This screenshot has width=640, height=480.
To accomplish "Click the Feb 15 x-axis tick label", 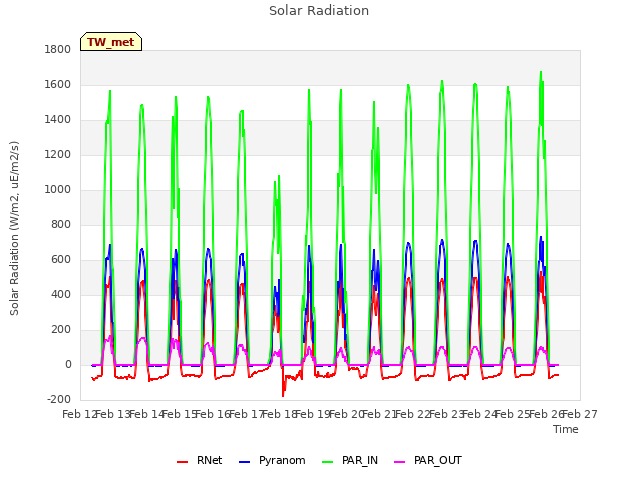I will click(179, 415).
